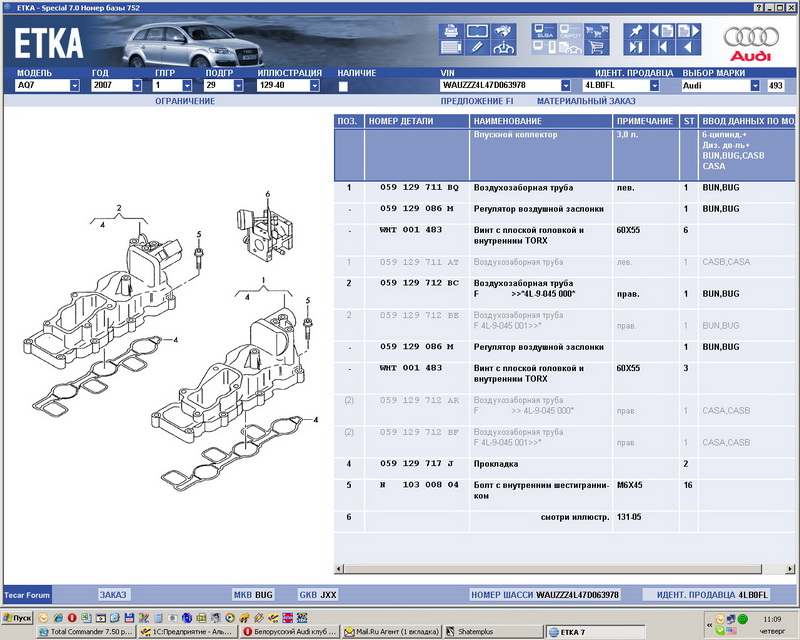Open the ELSA link icon
This screenshot has height=640, width=800.
click(x=544, y=31)
